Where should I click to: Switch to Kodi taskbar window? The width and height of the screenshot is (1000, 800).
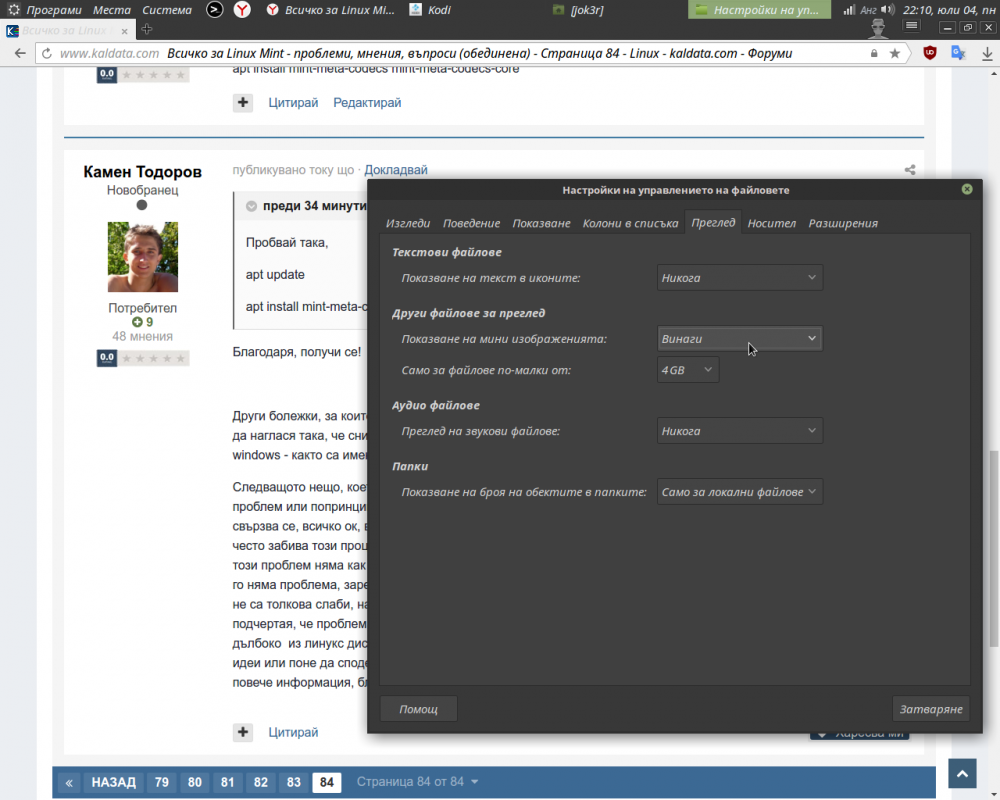430,10
